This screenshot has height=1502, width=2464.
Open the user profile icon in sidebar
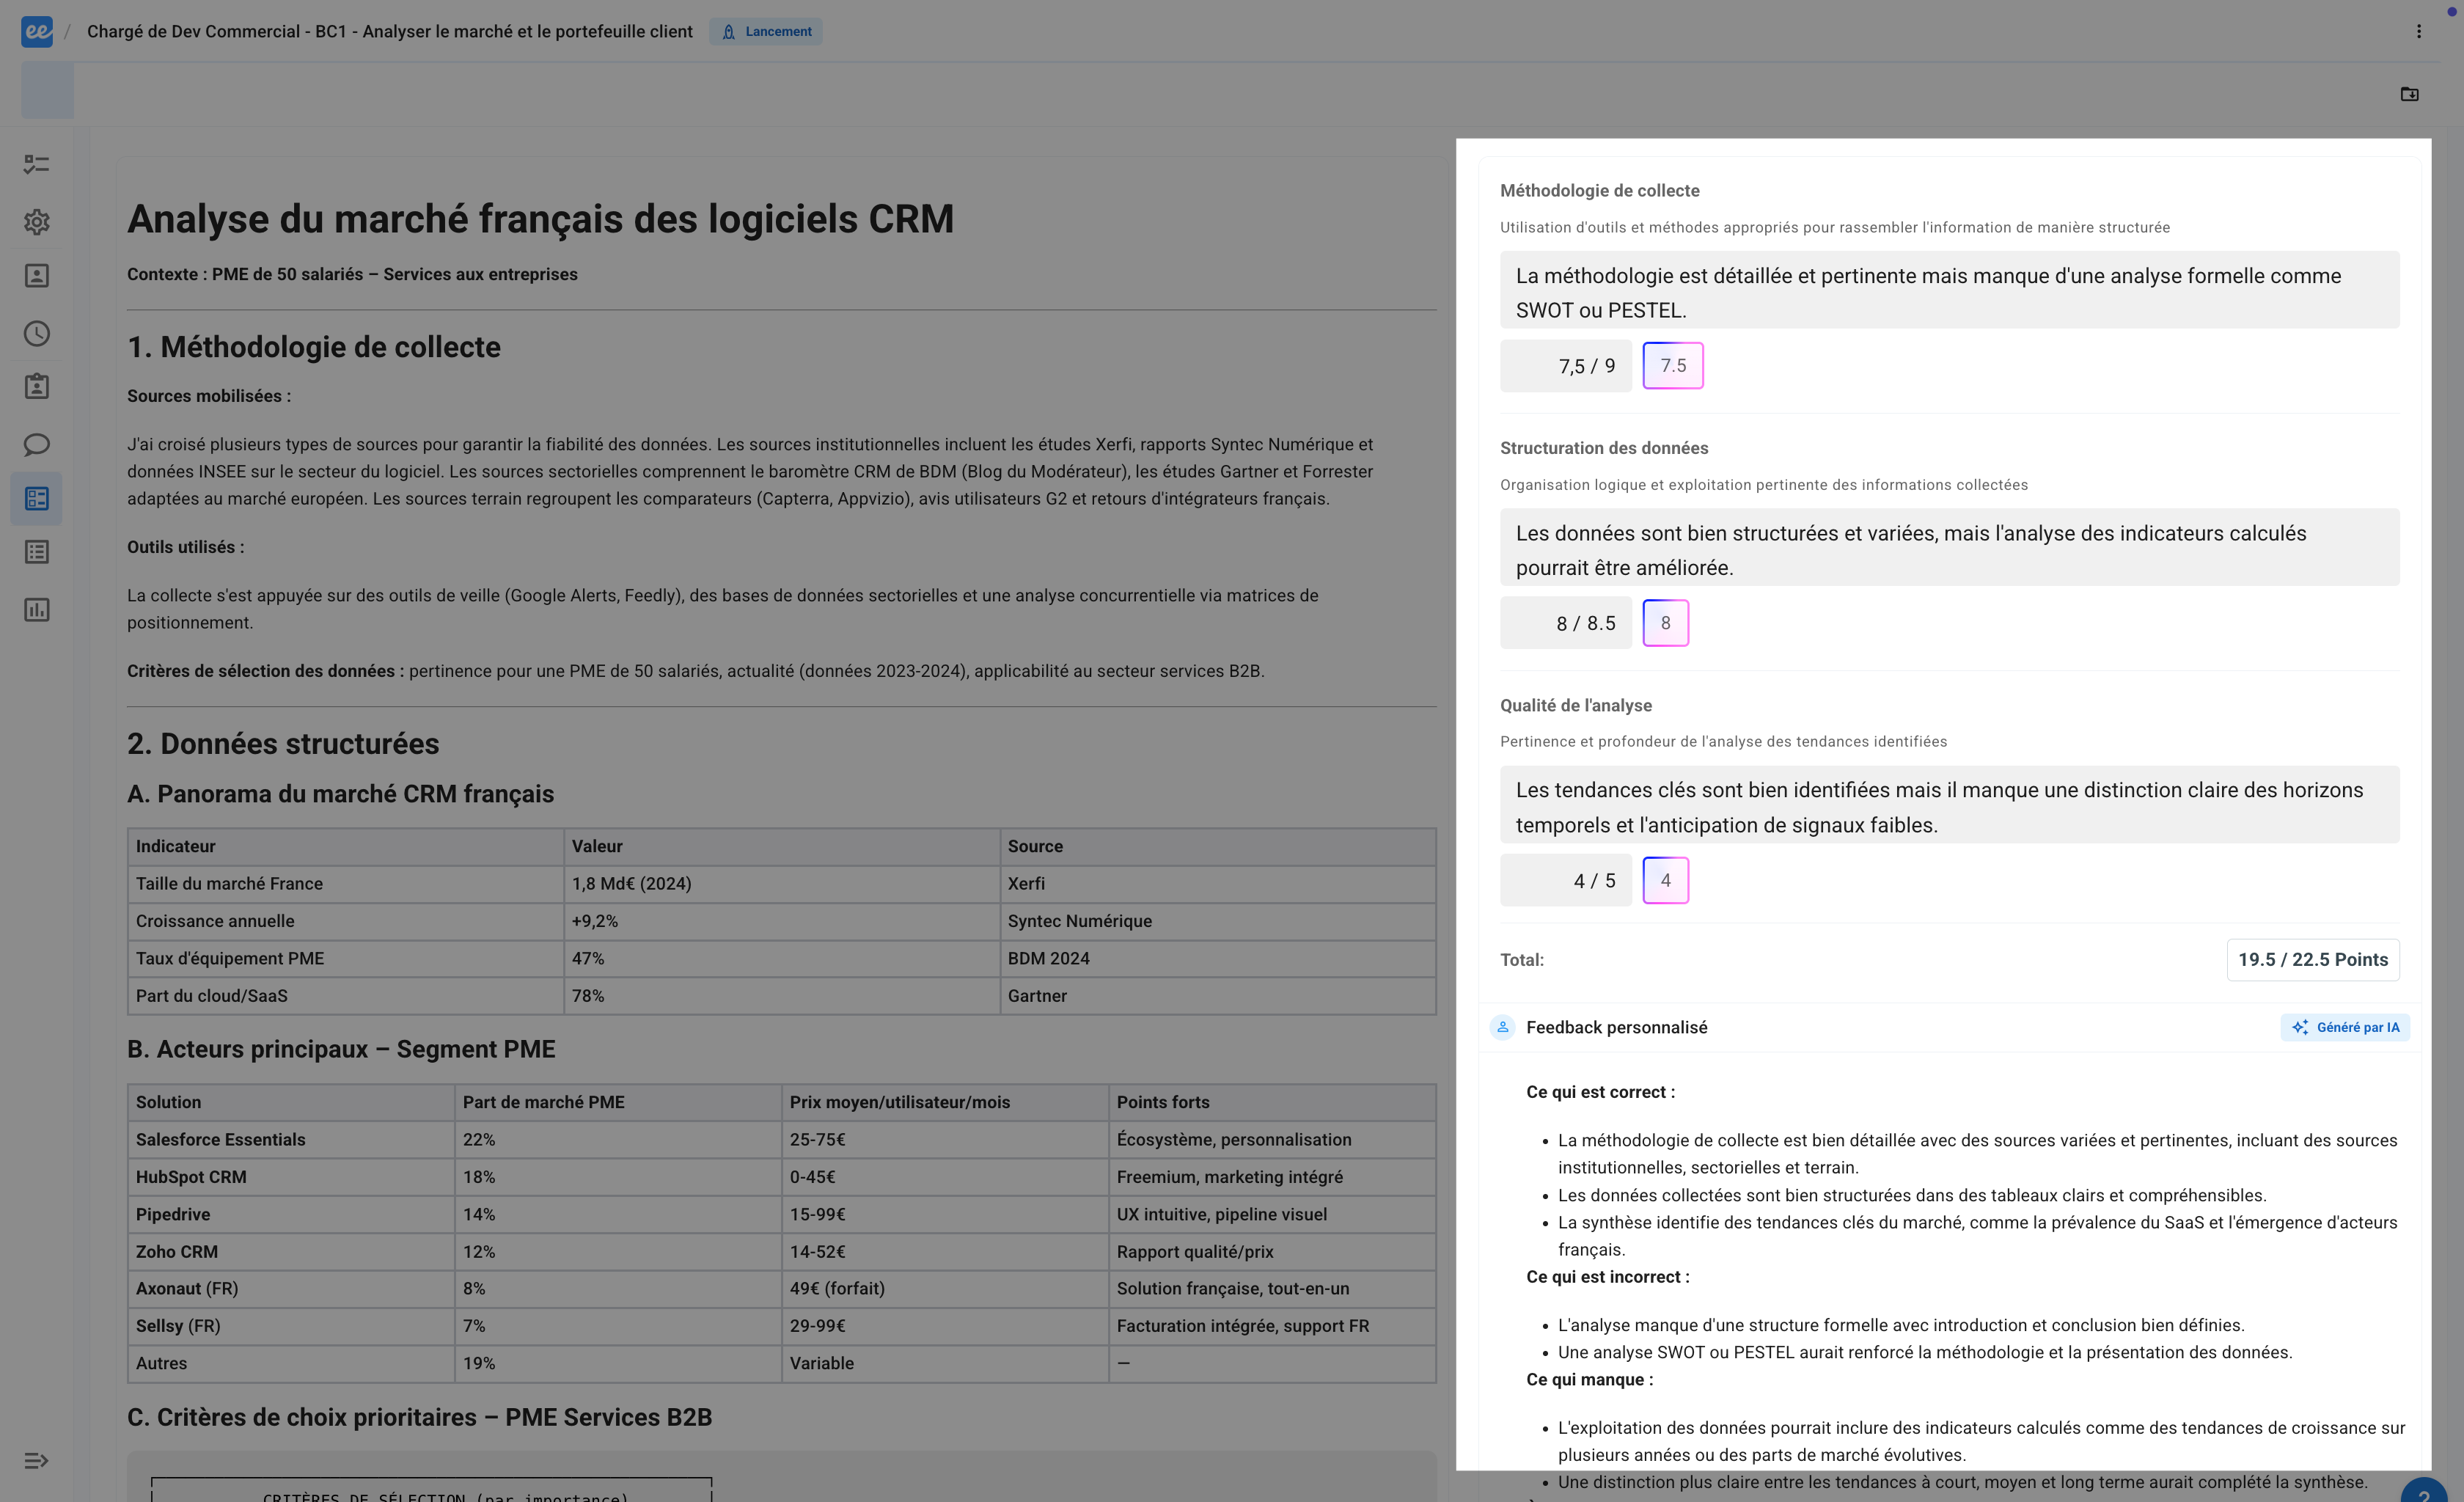(37, 276)
